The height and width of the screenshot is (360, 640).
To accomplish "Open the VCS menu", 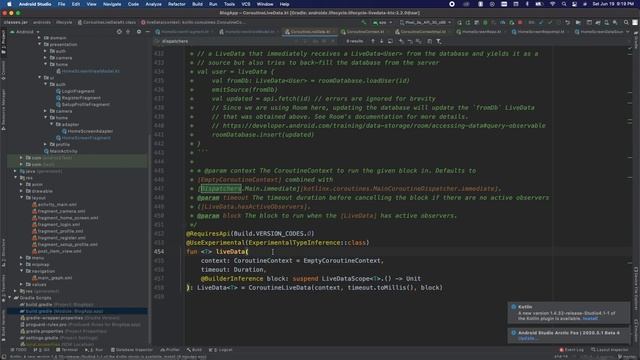I will pos(246,4).
